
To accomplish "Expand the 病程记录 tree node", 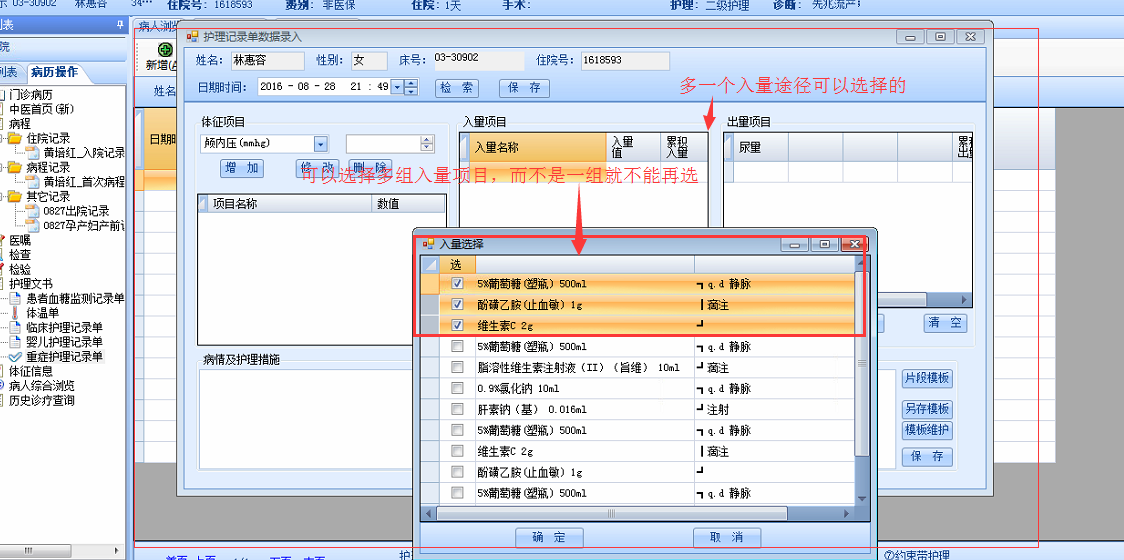I will pyautogui.click(x=2, y=167).
